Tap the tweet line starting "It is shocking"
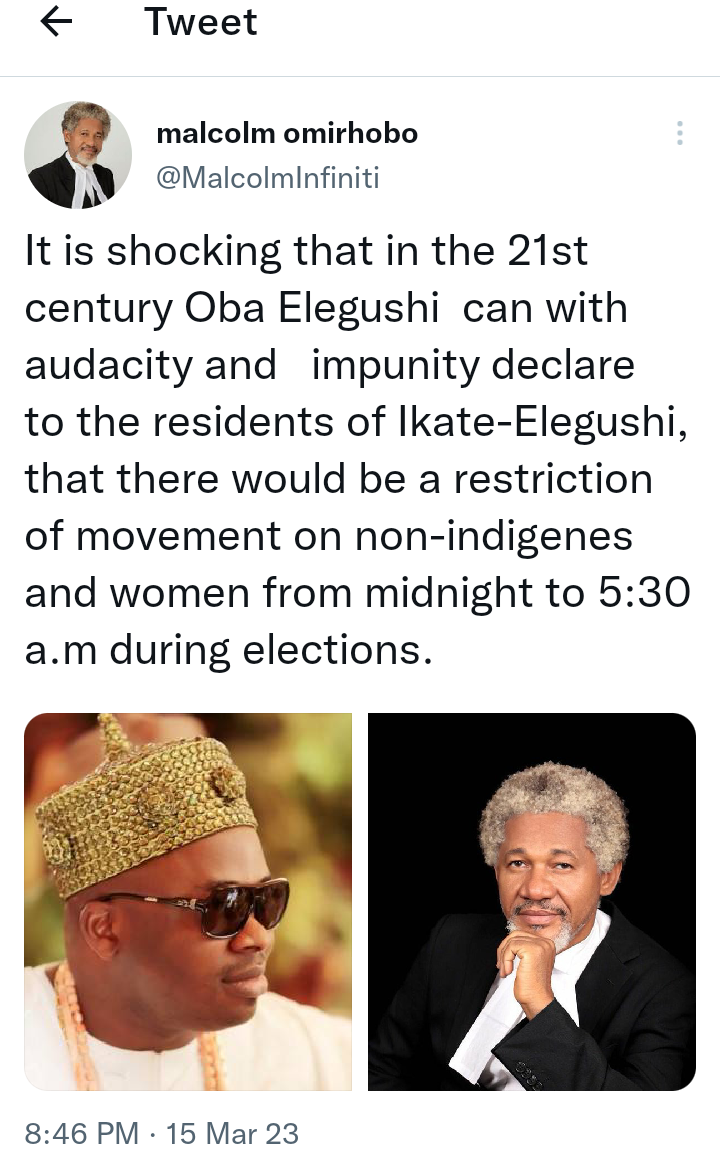 (x=306, y=250)
